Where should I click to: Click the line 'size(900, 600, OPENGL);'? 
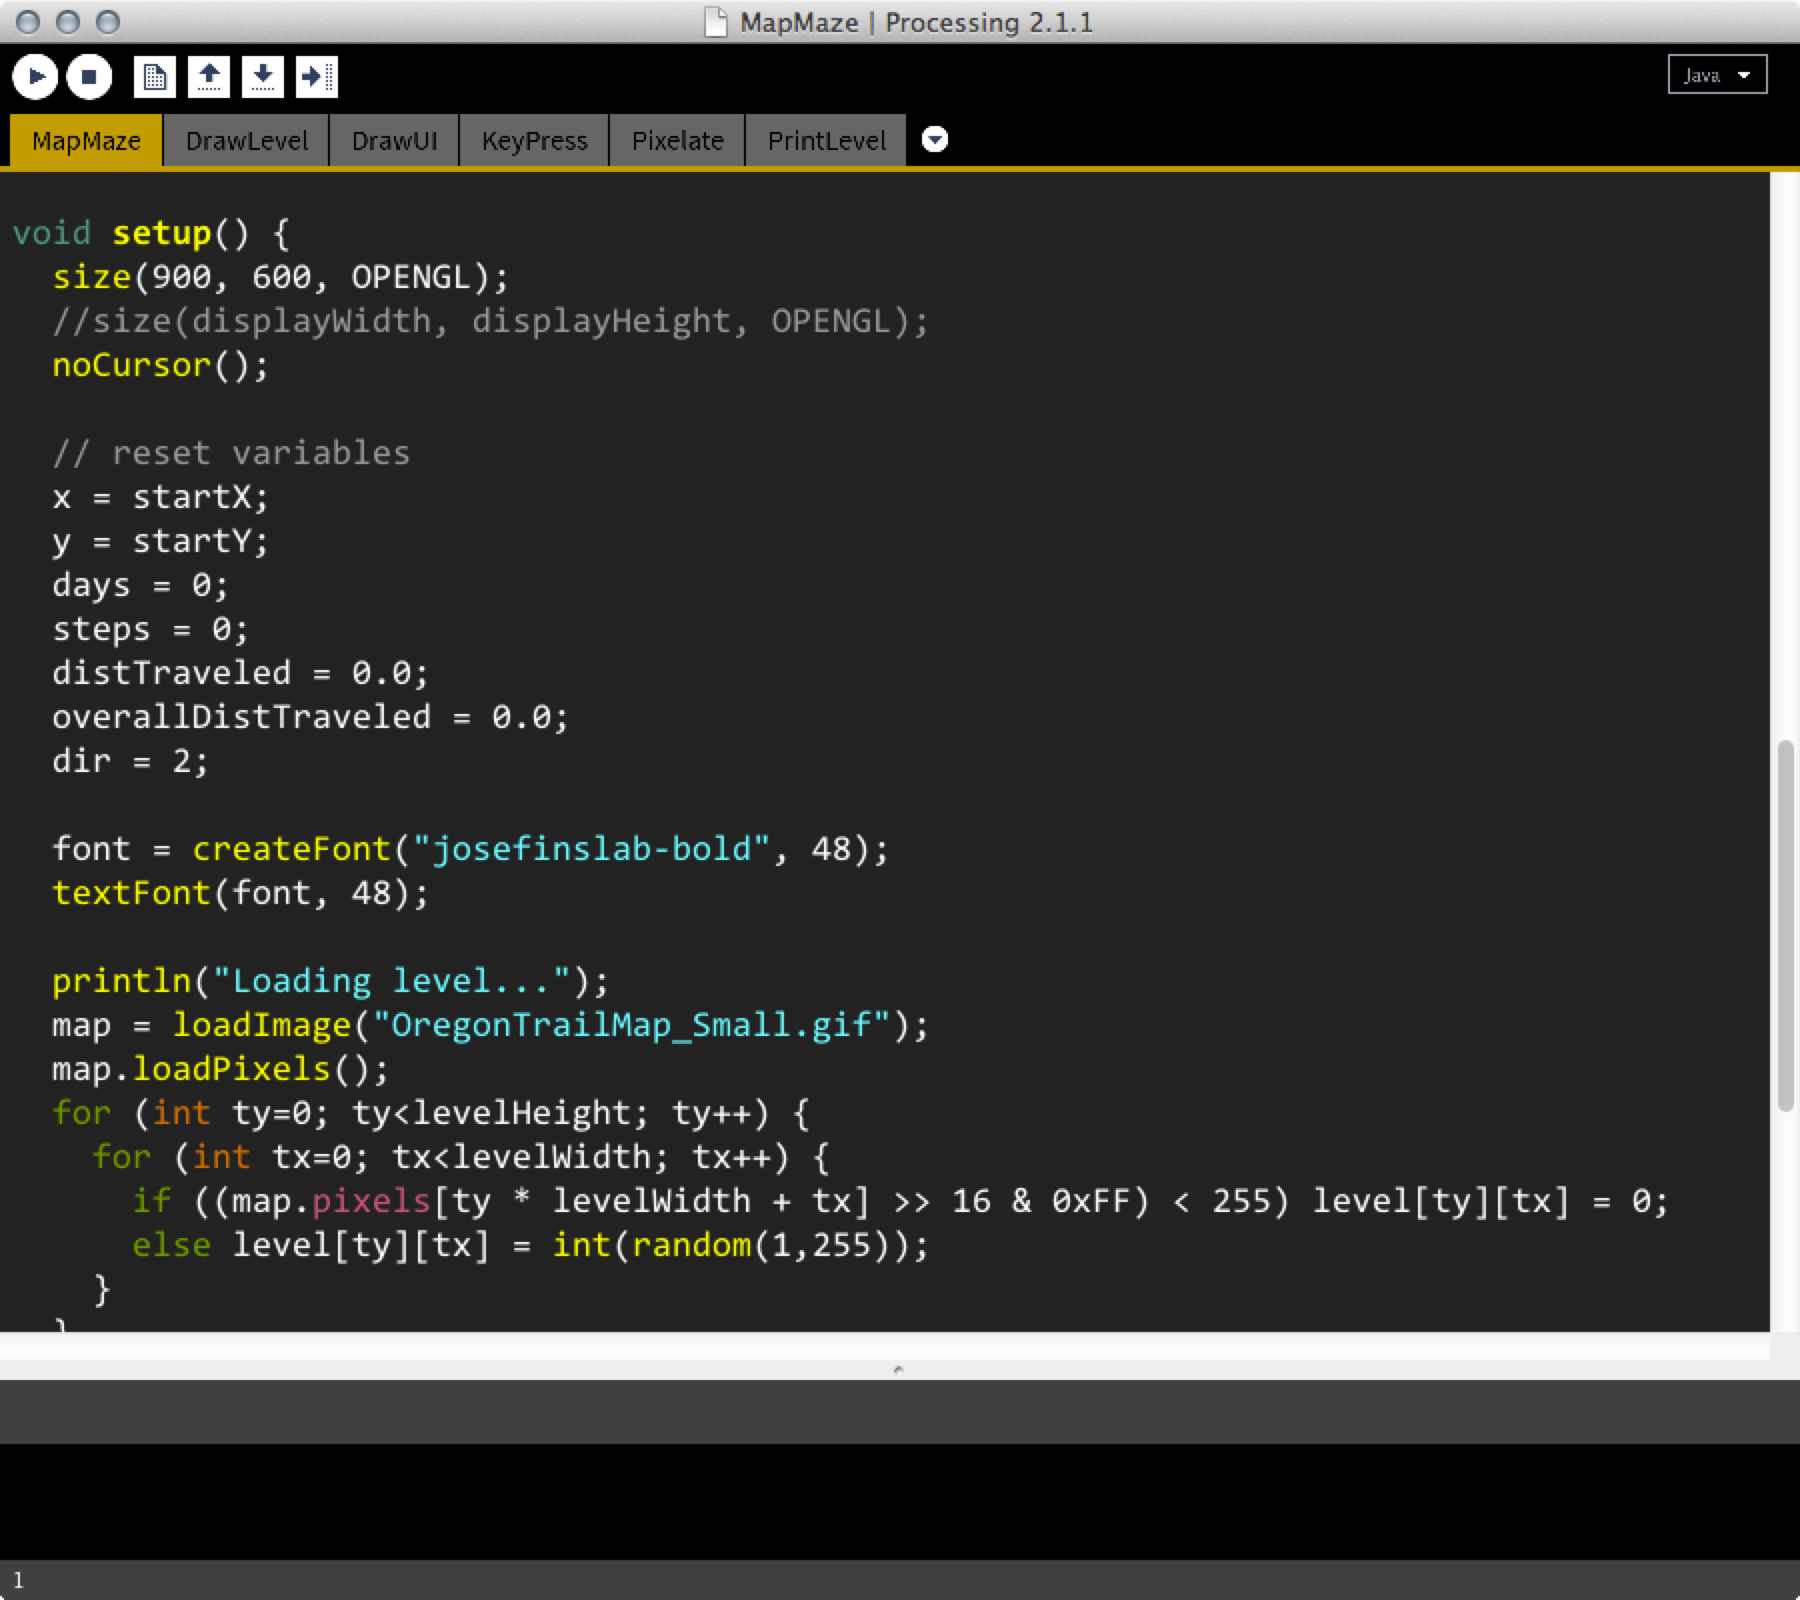pyautogui.click(x=280, y=277)
